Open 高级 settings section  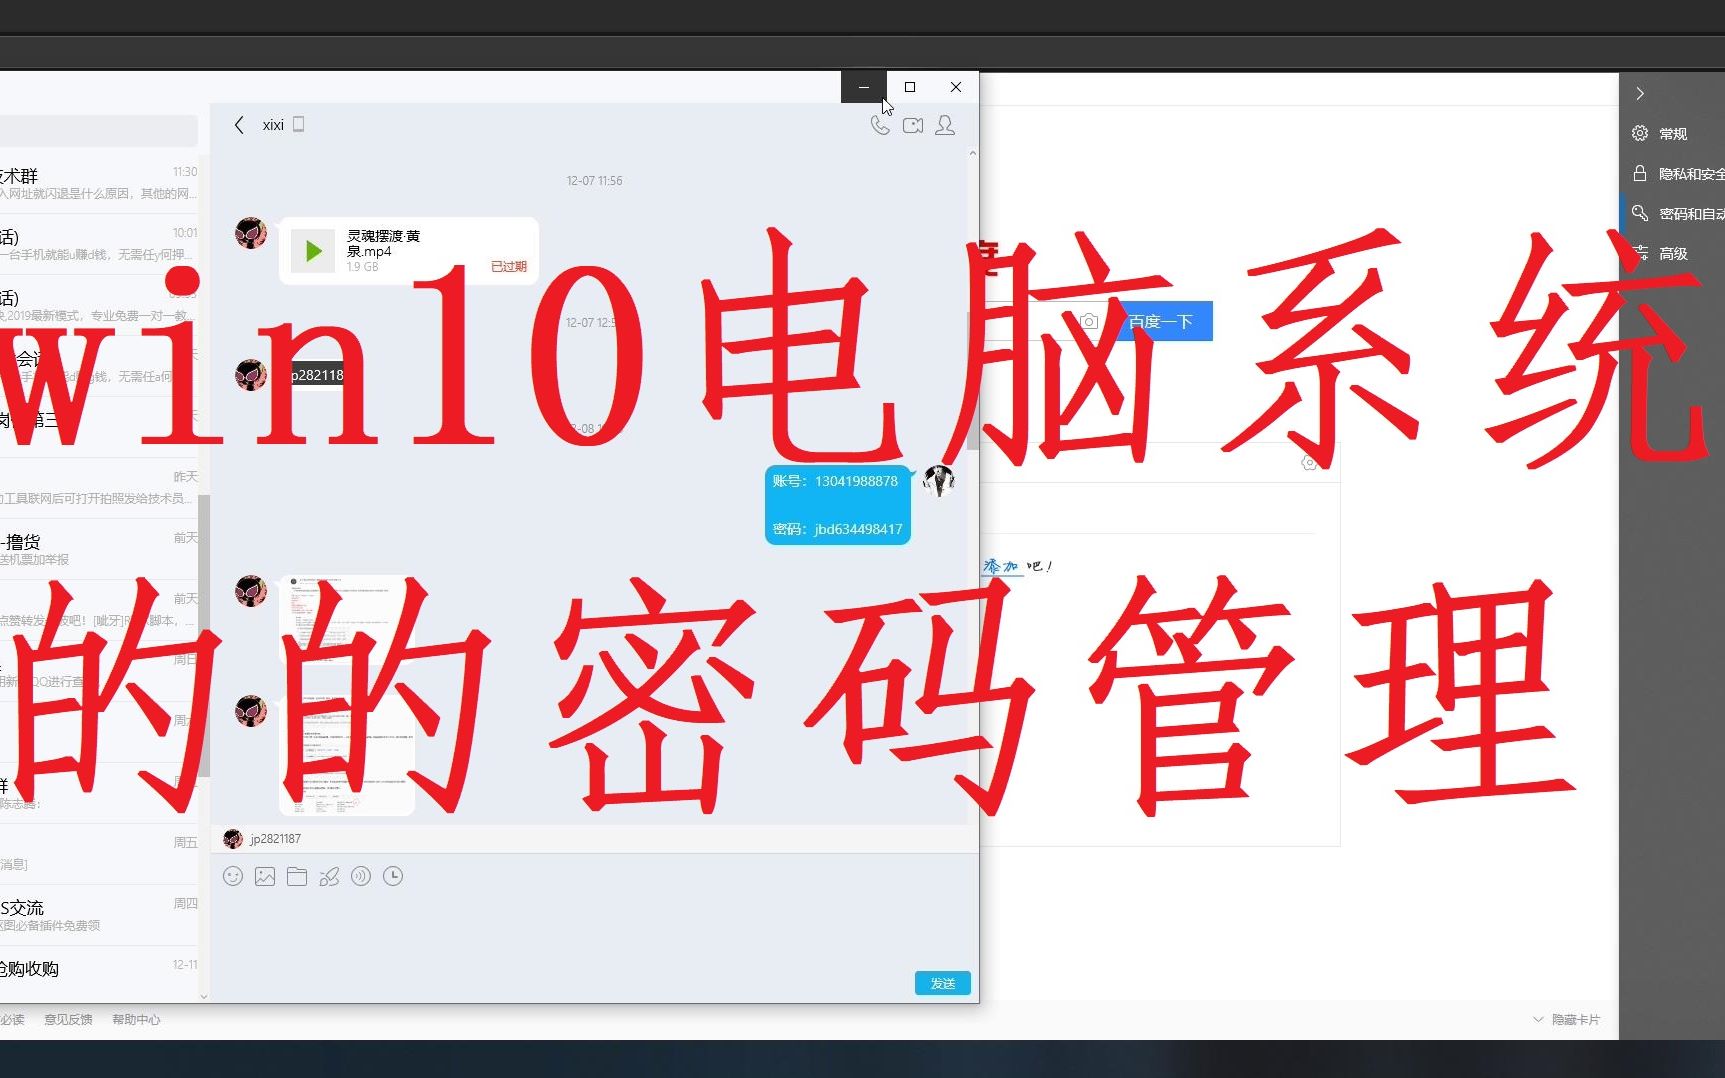[1672, 253]
